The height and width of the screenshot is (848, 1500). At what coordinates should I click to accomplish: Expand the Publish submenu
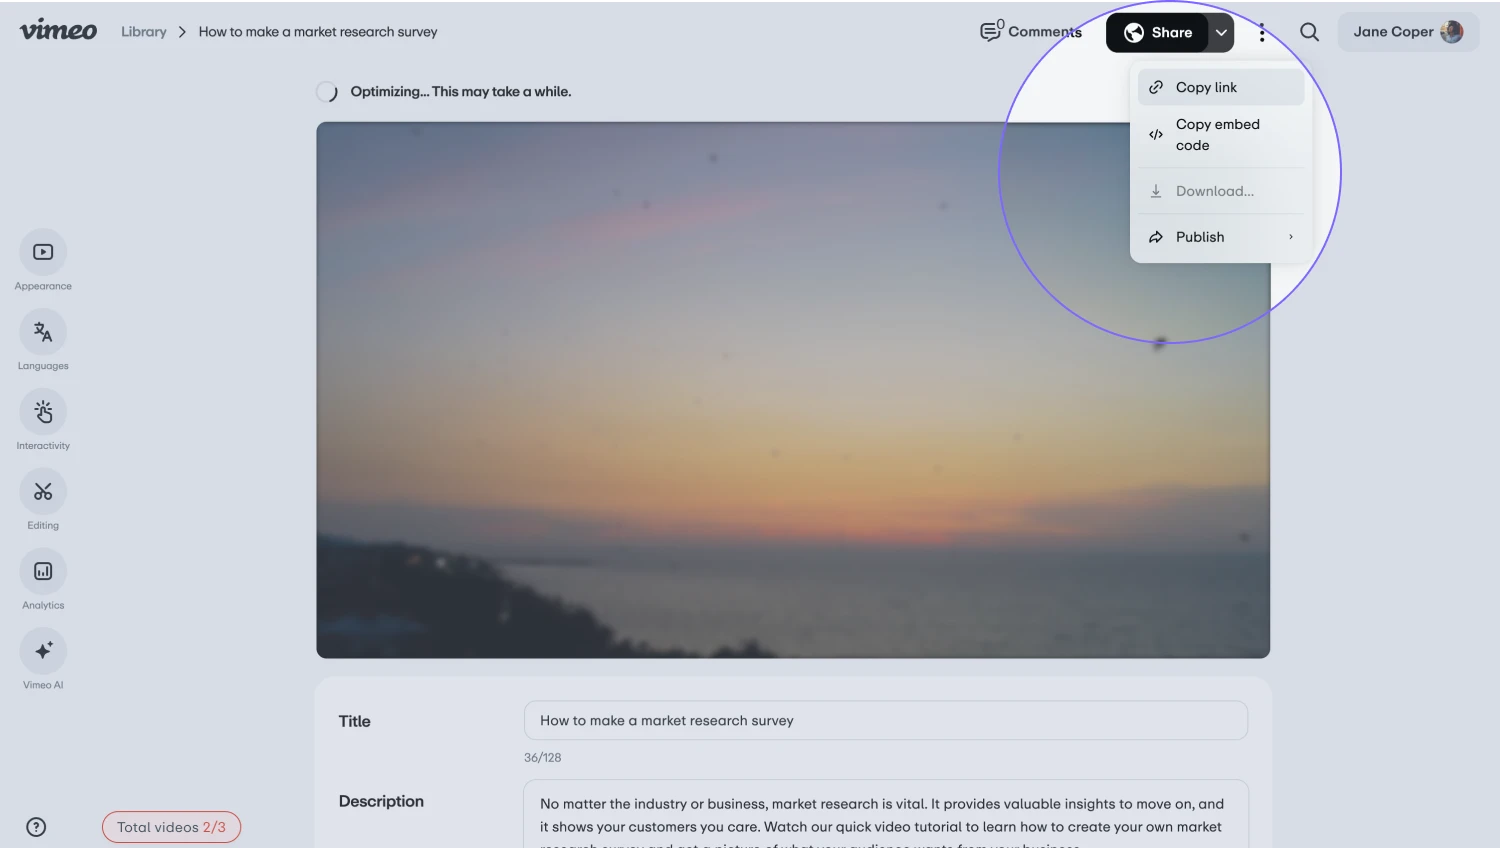click(x=1221, y=237)
